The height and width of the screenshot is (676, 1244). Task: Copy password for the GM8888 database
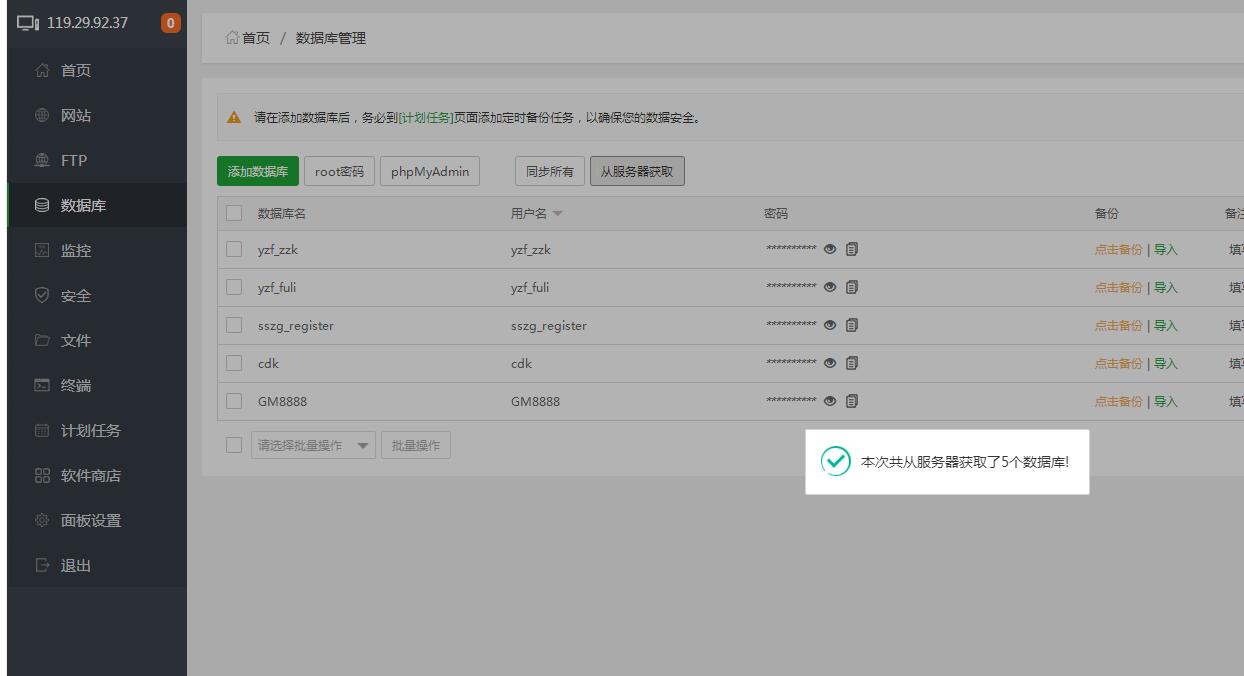click(852, 401)
